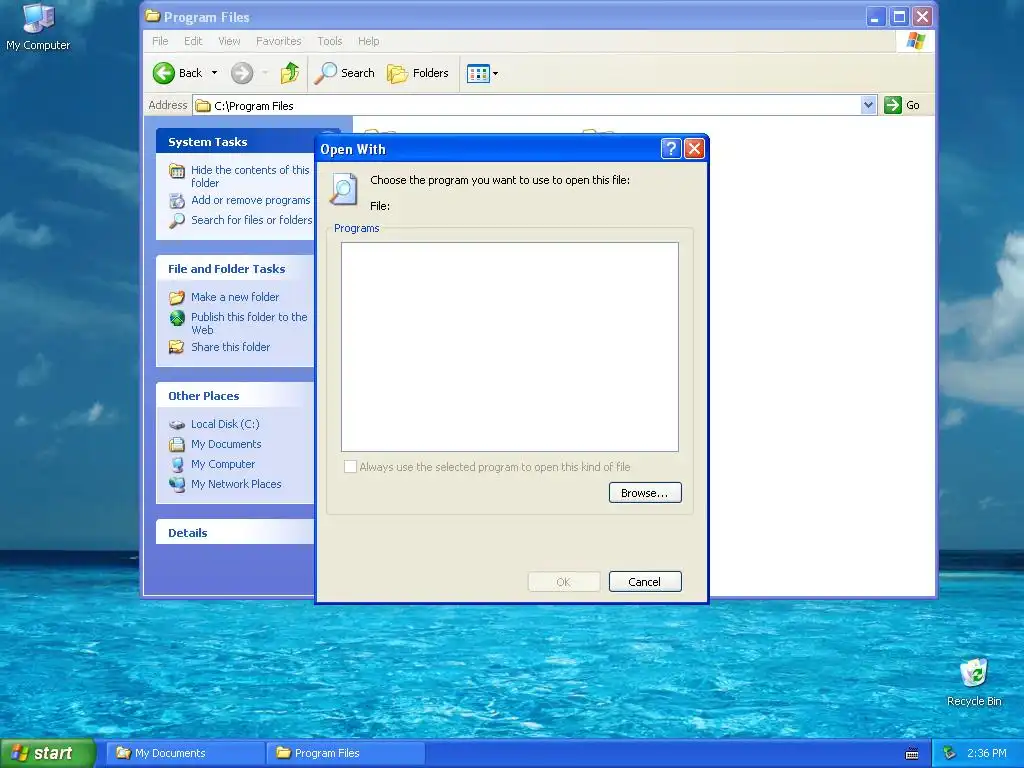Screen dimensions: 1024x768
Task: Click the My Computer icon in Other Places
Action: pos(176,464)
